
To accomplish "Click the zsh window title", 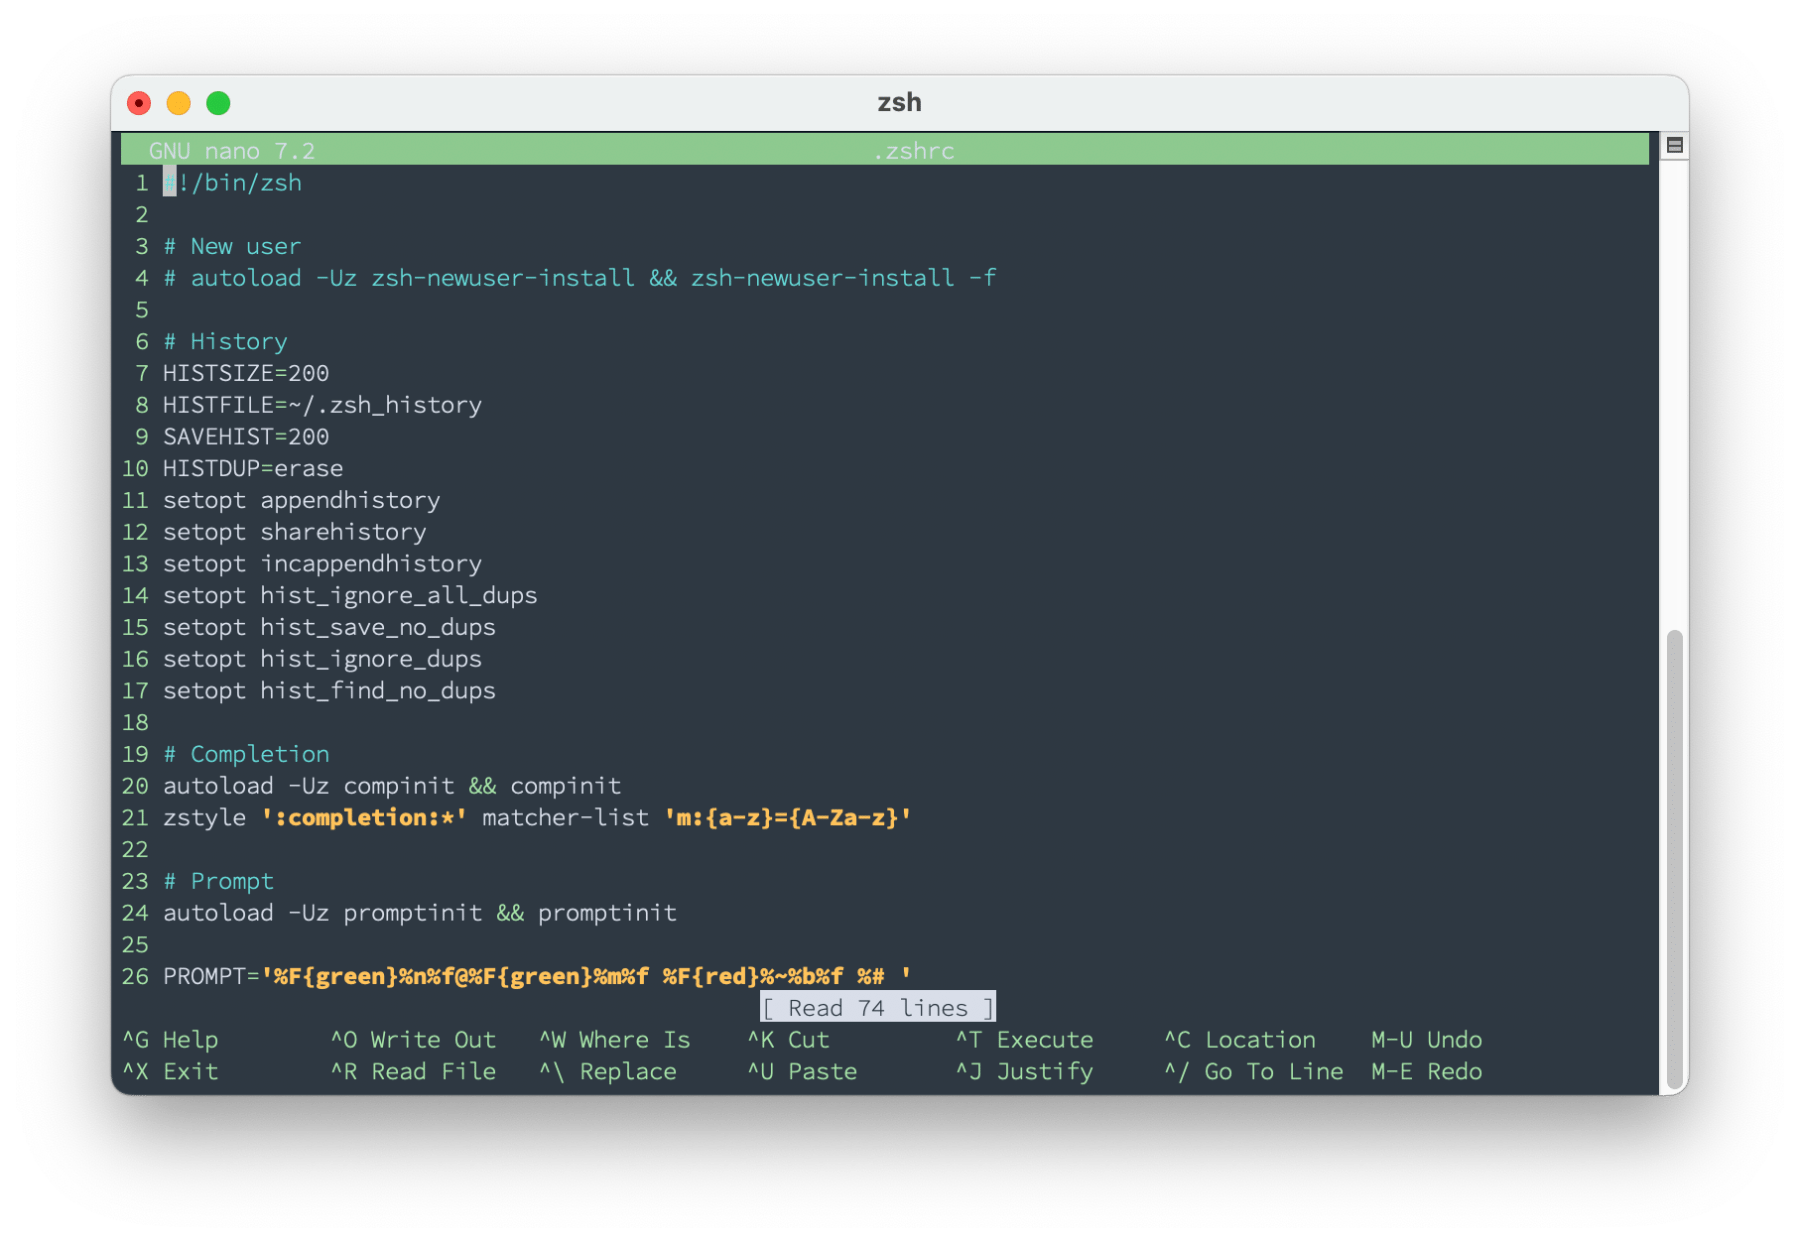I will coord(899,103).
